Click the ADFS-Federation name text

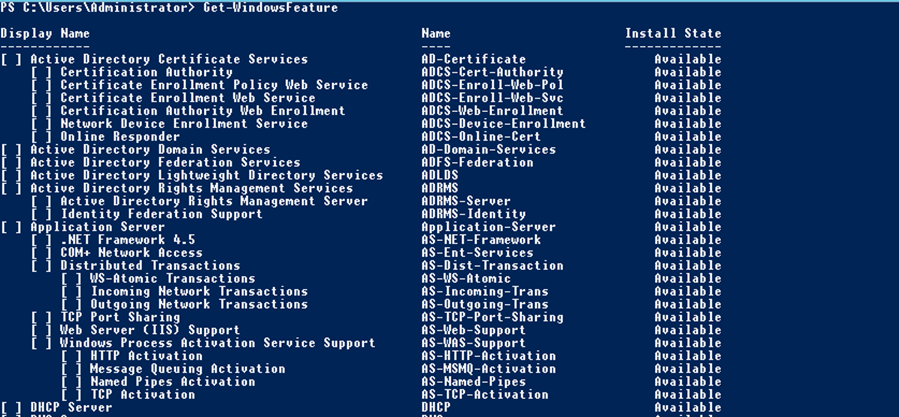click(477, 162)
